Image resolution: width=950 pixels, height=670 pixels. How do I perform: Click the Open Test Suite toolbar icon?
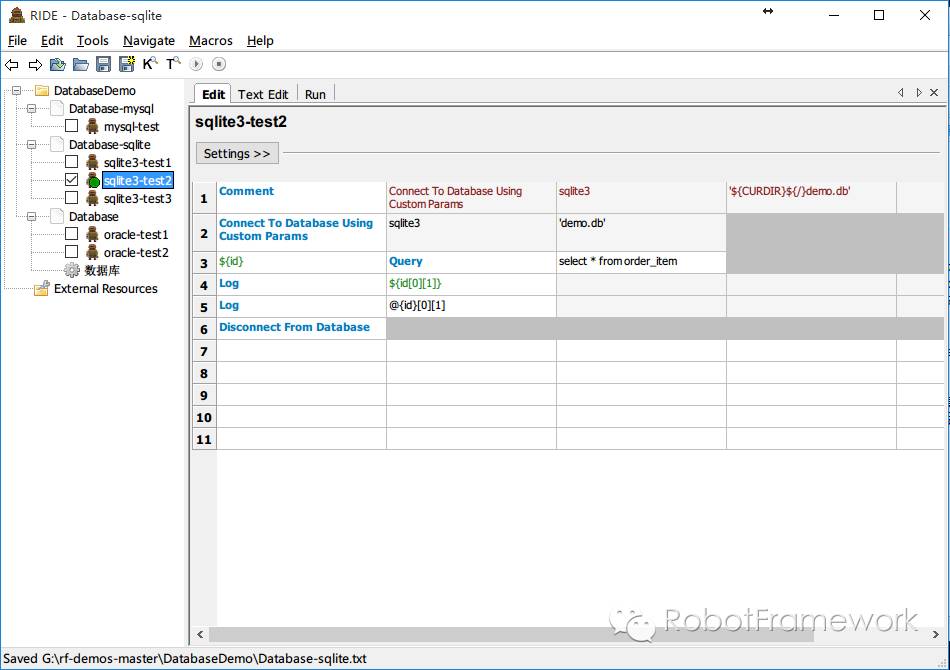[x=58, y=64]
